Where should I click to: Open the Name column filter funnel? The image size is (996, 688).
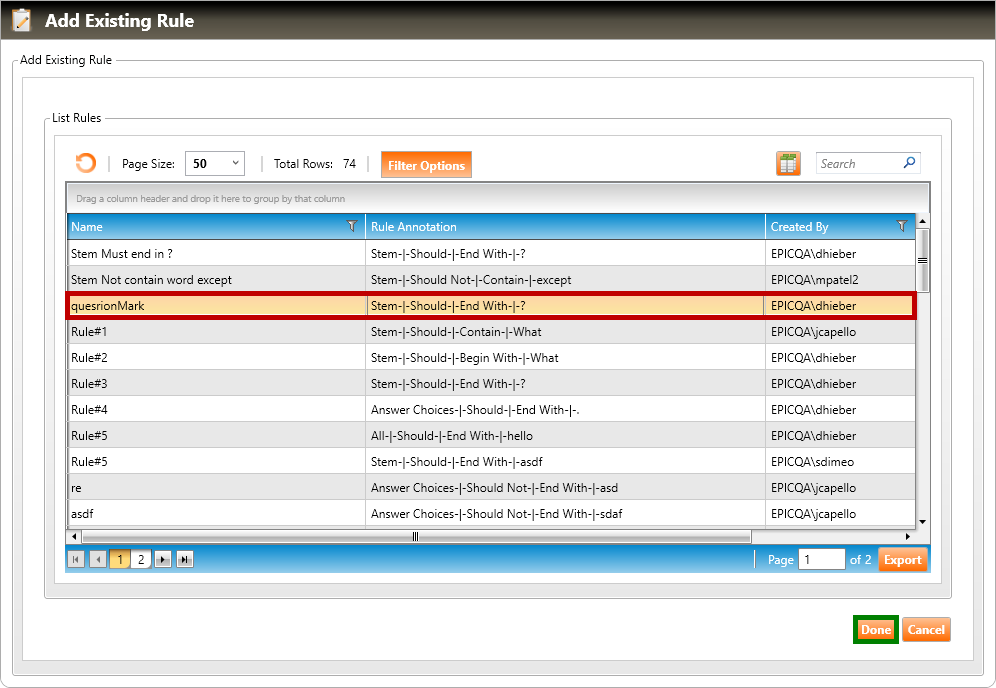pos(352,227)
